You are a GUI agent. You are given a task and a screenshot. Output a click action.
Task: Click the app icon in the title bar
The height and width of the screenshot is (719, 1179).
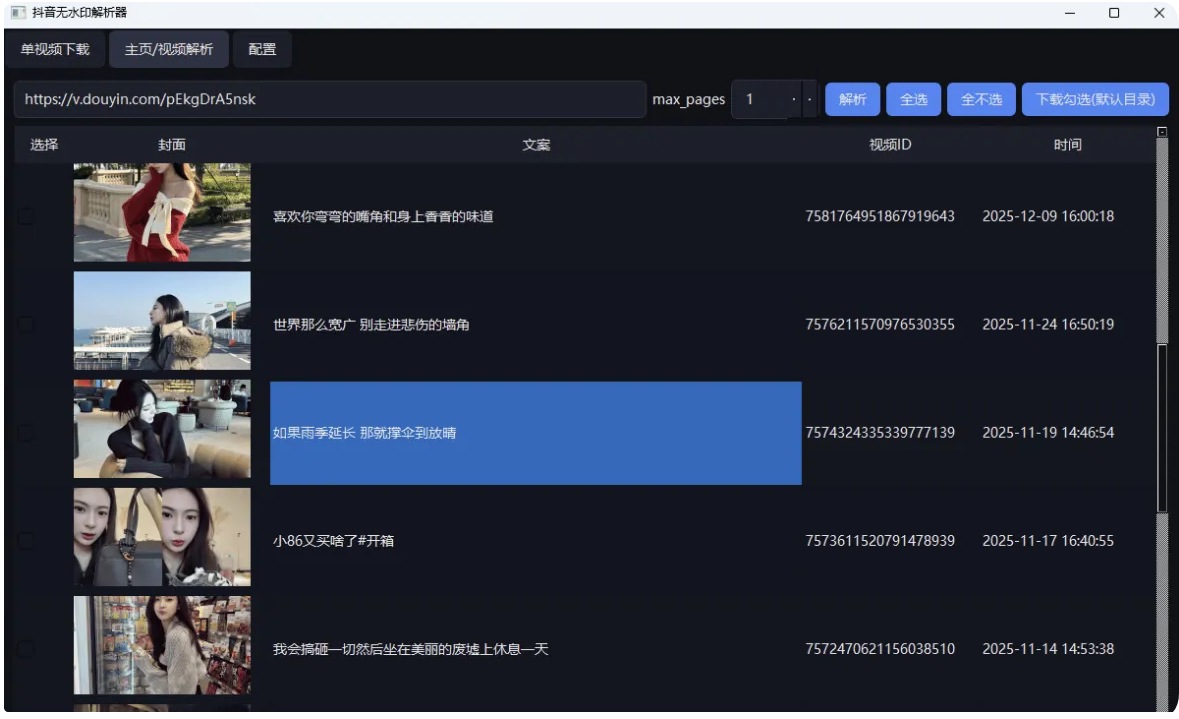[18, 13]
